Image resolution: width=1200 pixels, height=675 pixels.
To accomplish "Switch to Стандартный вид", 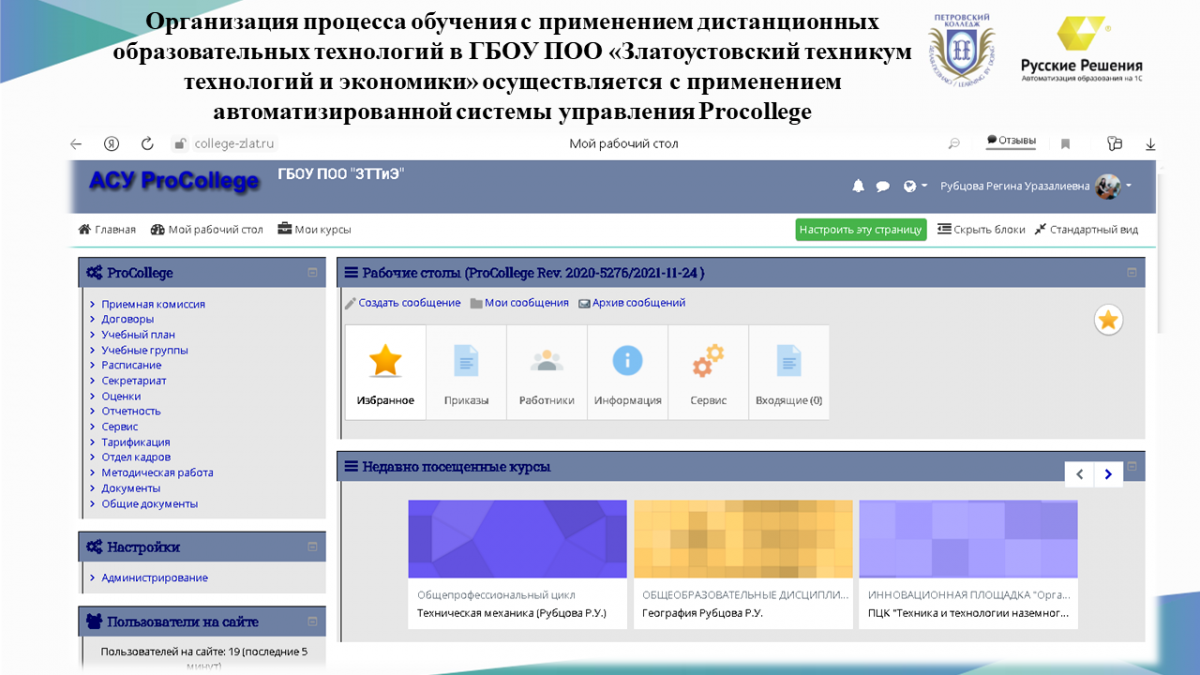I will [x=1086, y=229].
